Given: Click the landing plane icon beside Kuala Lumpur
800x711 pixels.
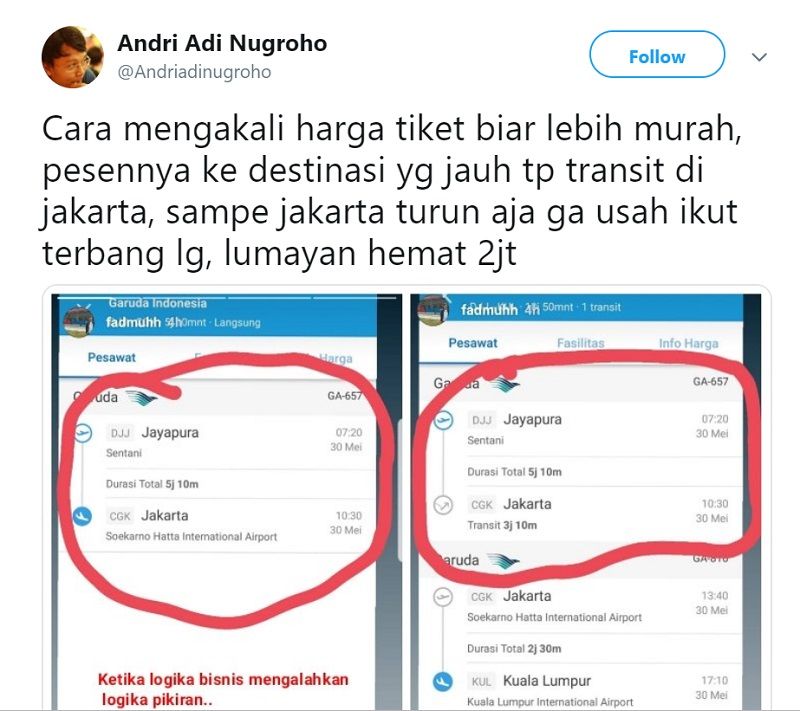Looking at the screenshot, I should click(x=442, y=681).
